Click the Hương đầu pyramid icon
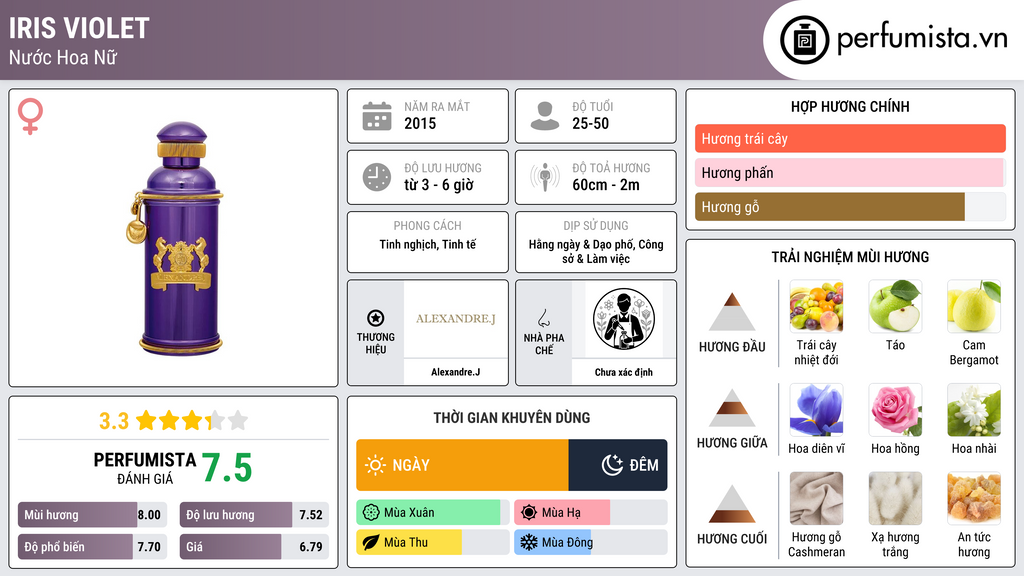This screenshot has height=576, width=1024. coord(732,312)
